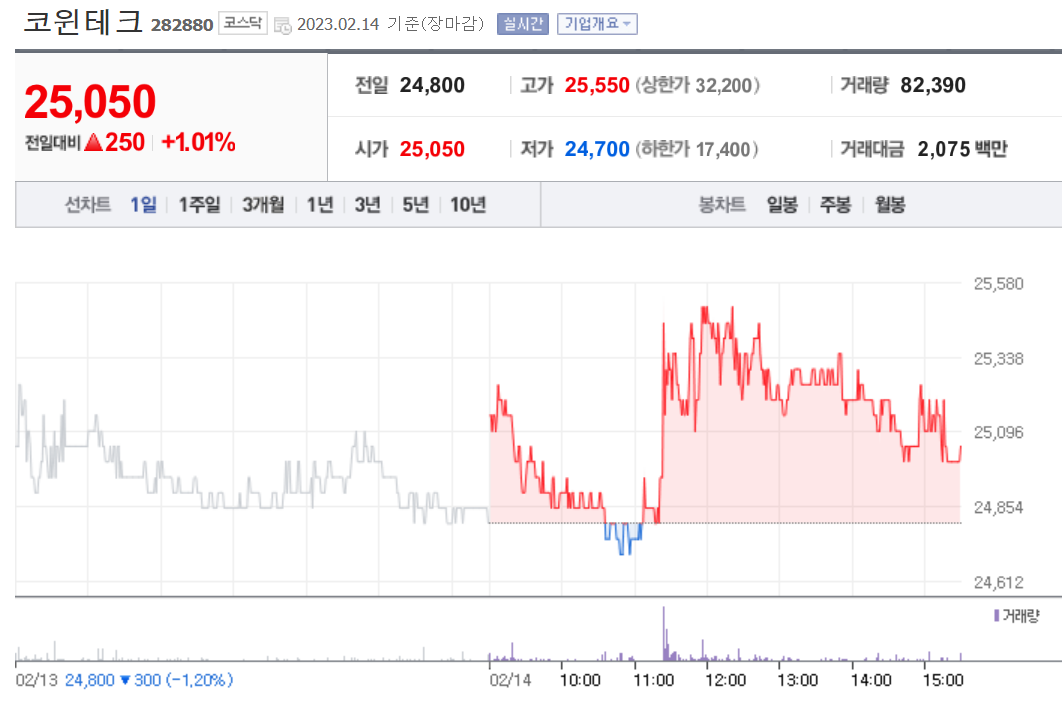This screenshot has width=1062, height=706.
Task: Click the 25,580 y-axis label
Action: 998,284
